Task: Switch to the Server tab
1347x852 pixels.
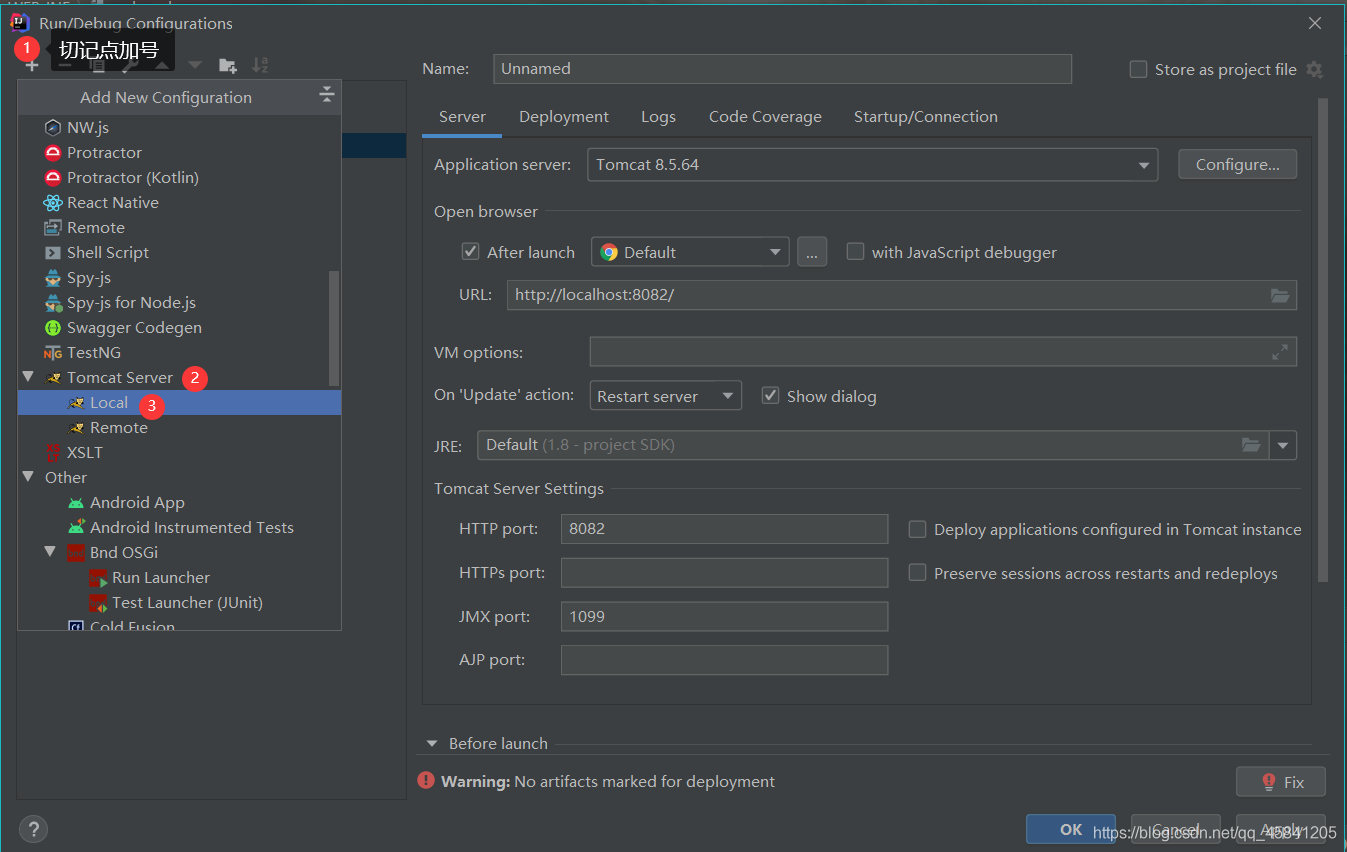Action: [462, 116]
